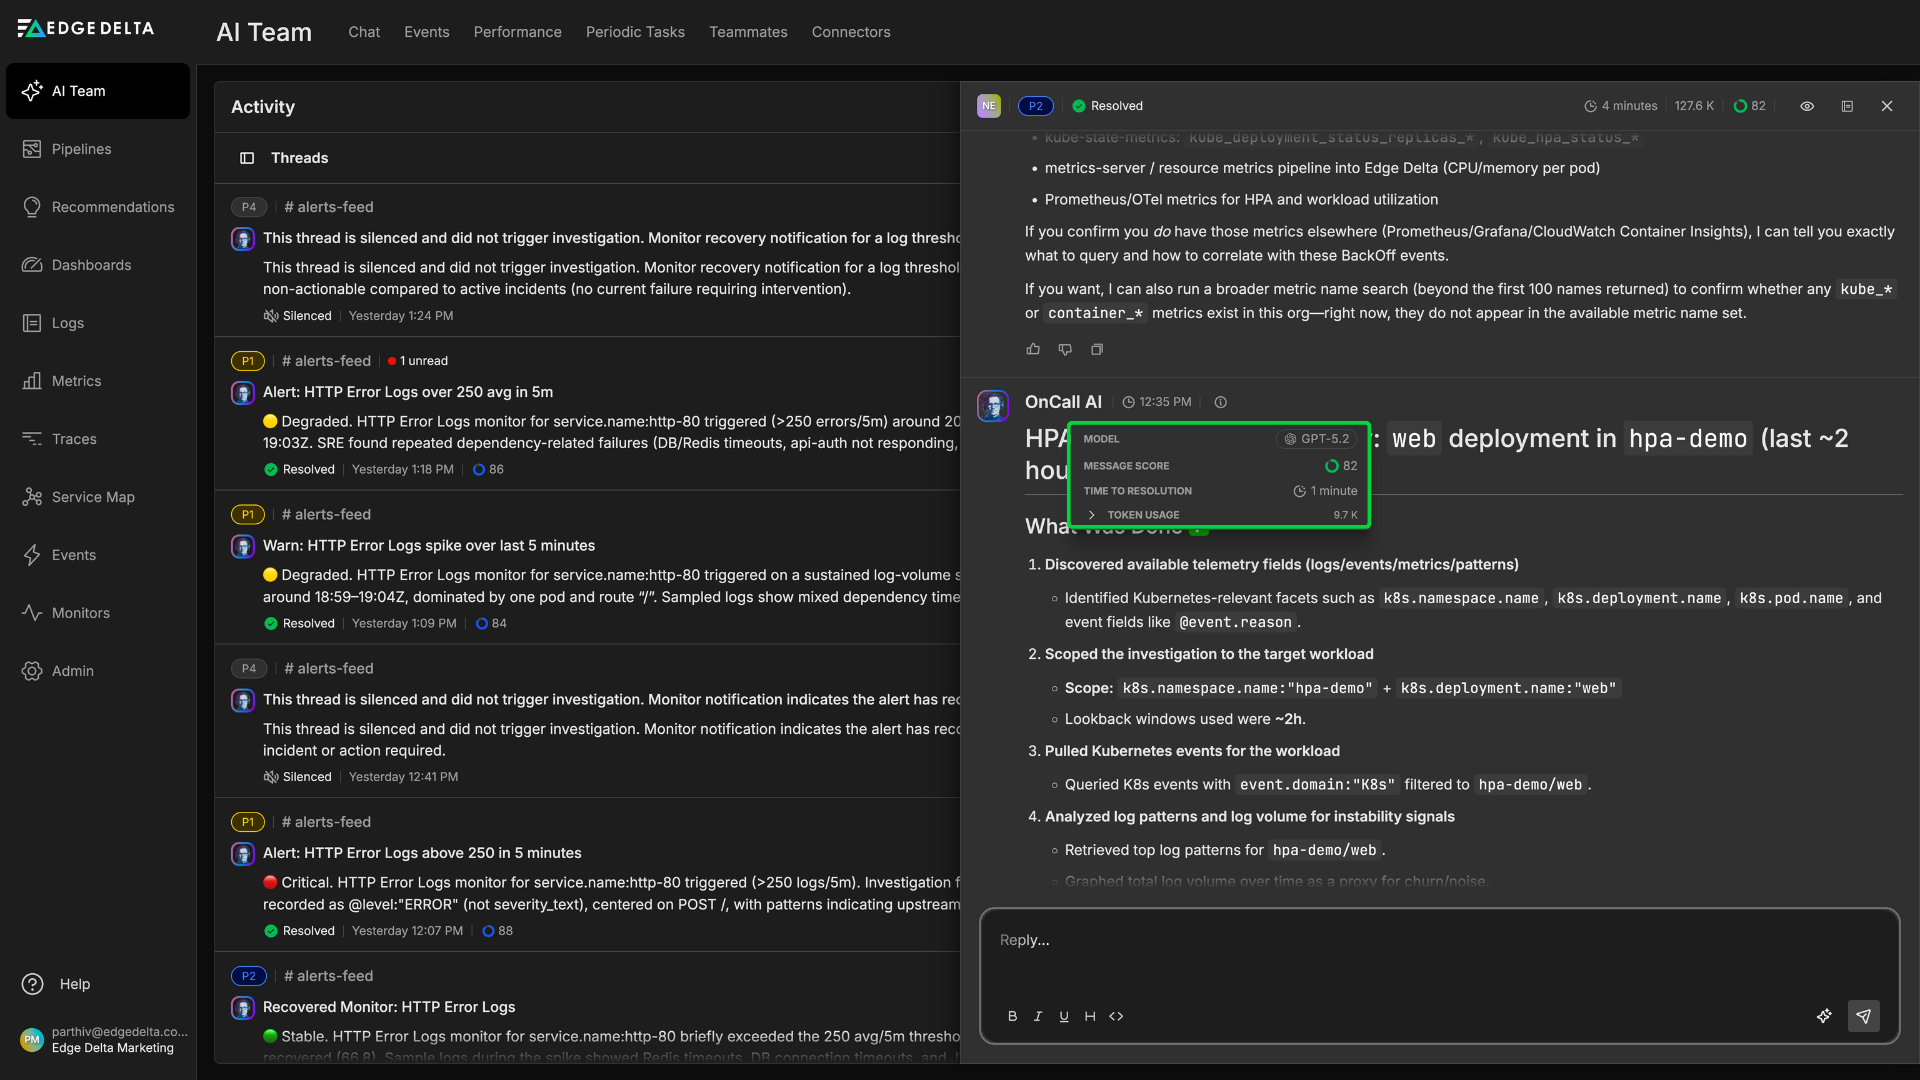Click the thumbs-up feedback icon on the AI message
Screen dimensions: 1920x1080
click(1034, 349)
